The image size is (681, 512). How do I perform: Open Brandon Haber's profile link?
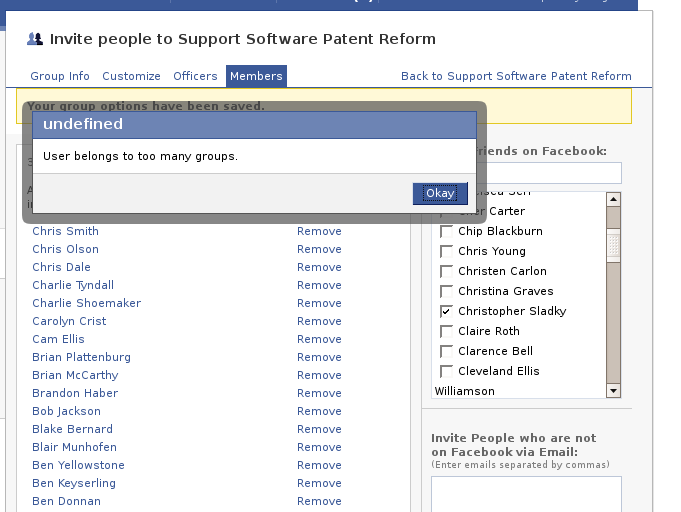(75, 393)
